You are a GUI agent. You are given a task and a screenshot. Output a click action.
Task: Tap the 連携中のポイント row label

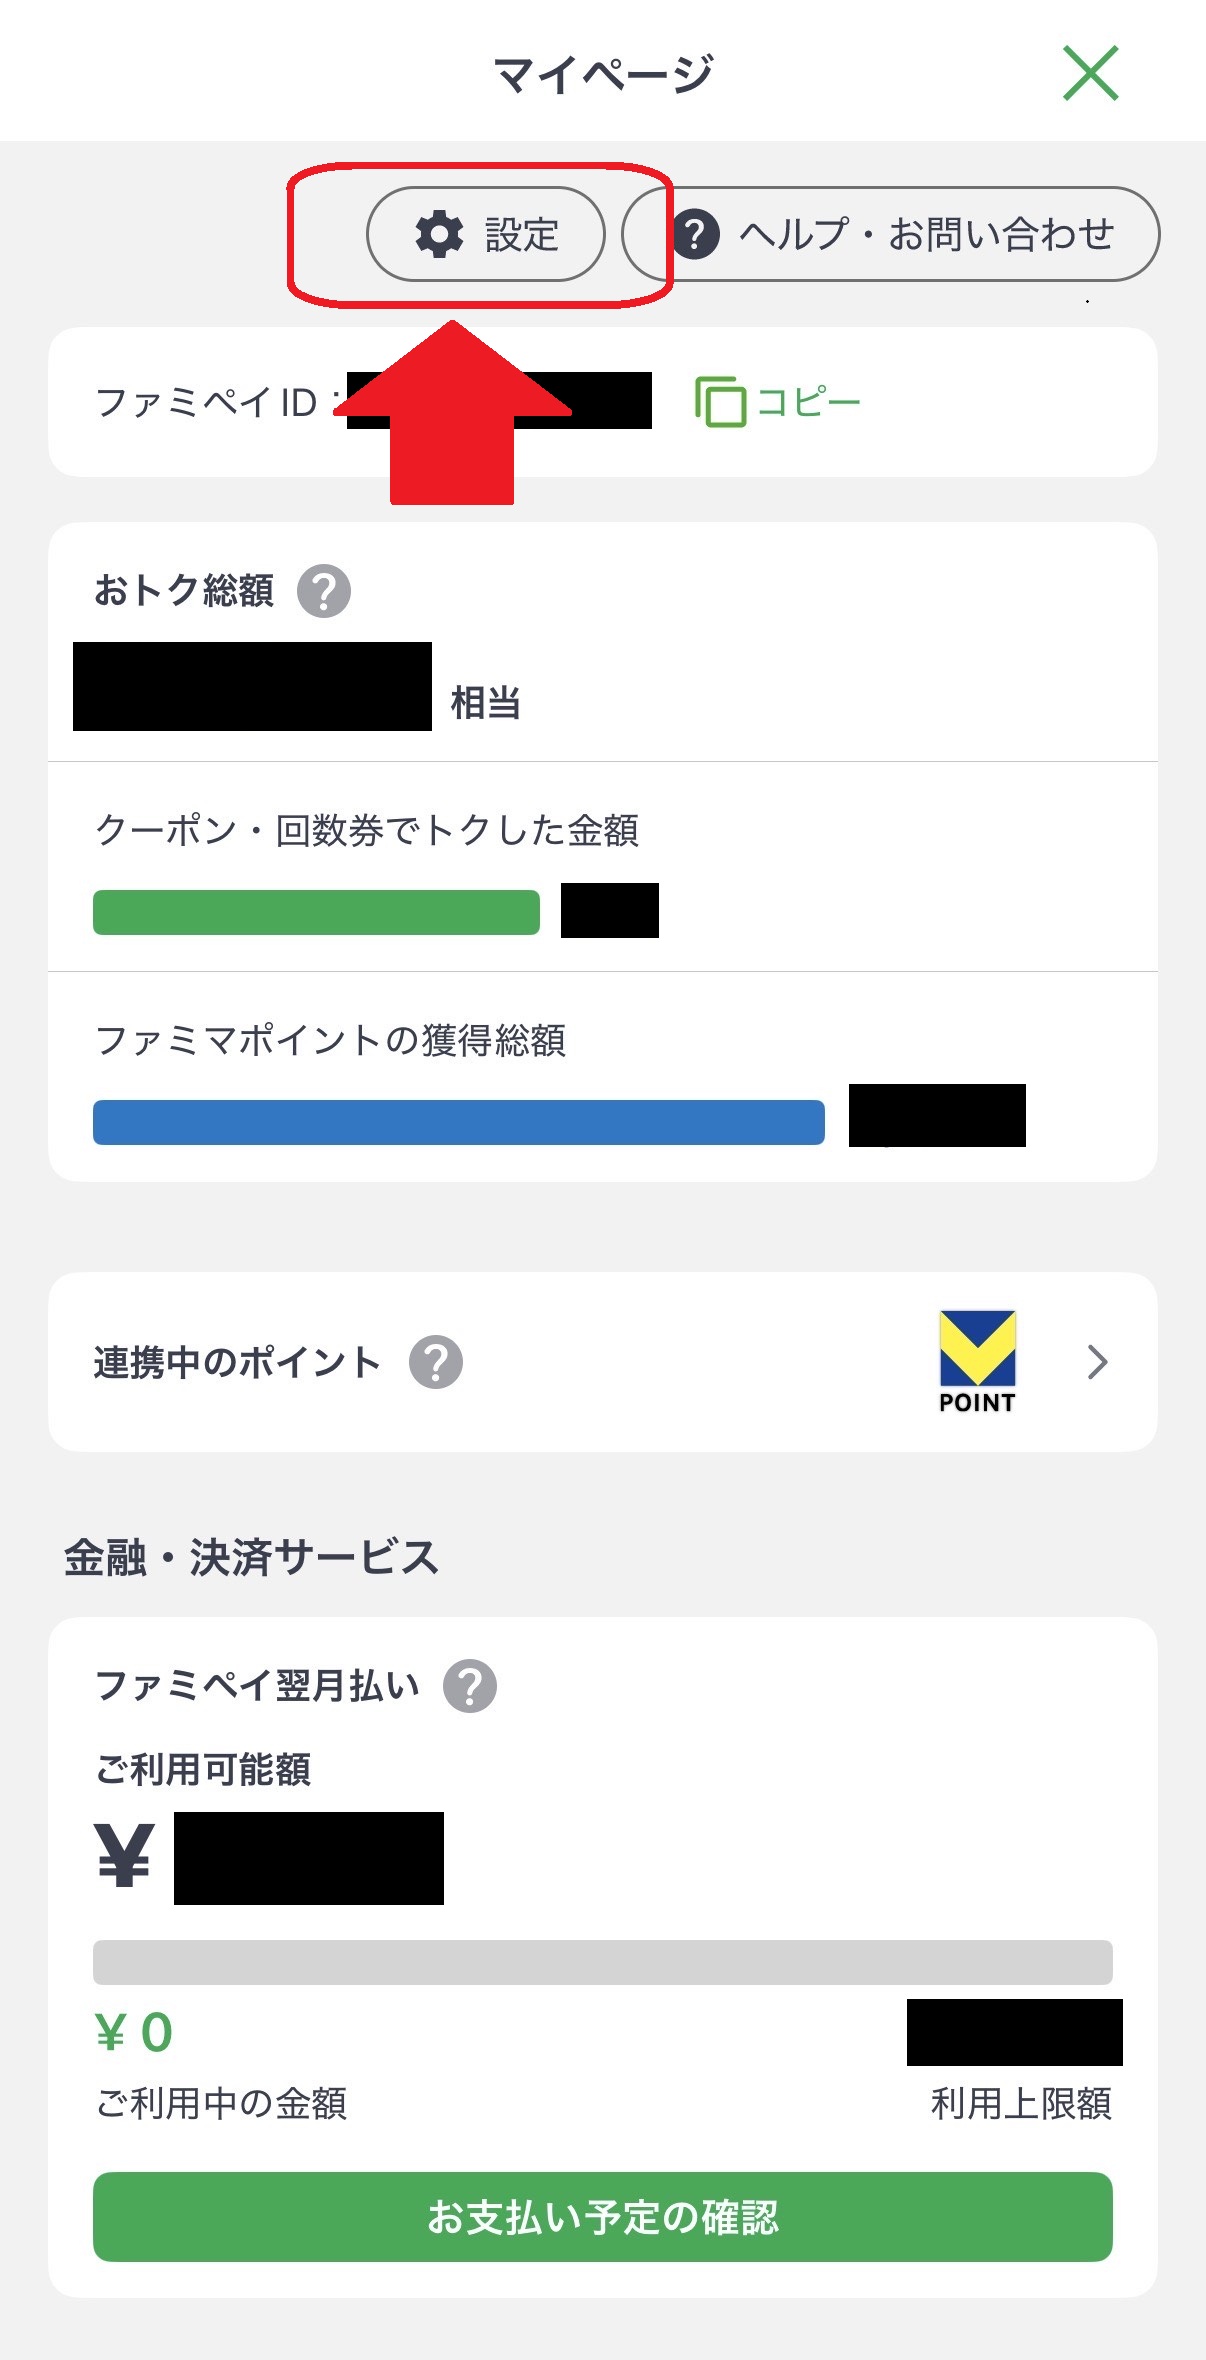click(237, 1362)
